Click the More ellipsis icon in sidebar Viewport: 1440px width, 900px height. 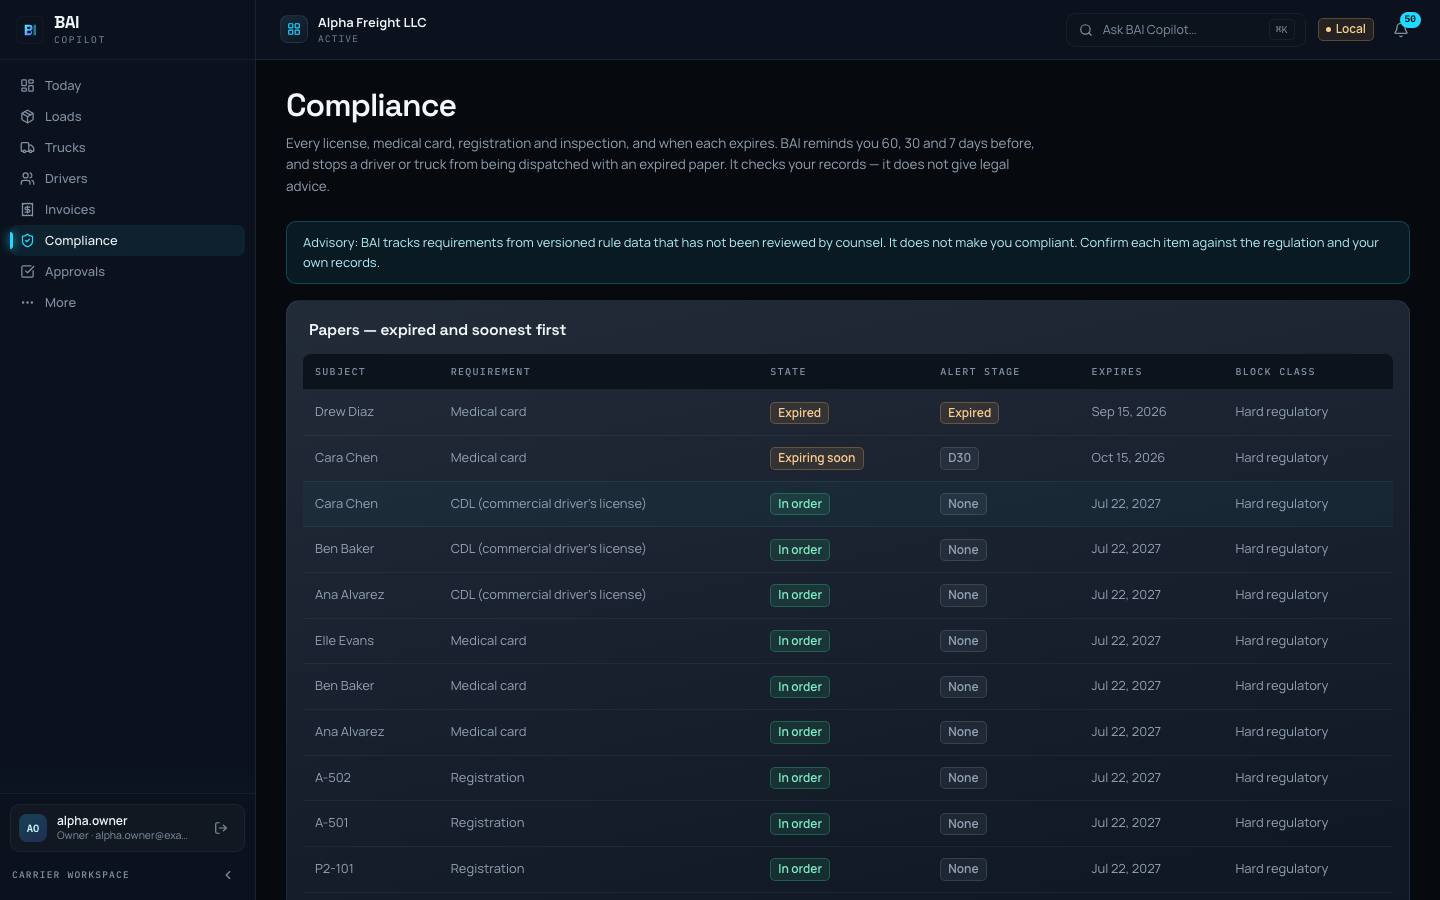(27, 303)
